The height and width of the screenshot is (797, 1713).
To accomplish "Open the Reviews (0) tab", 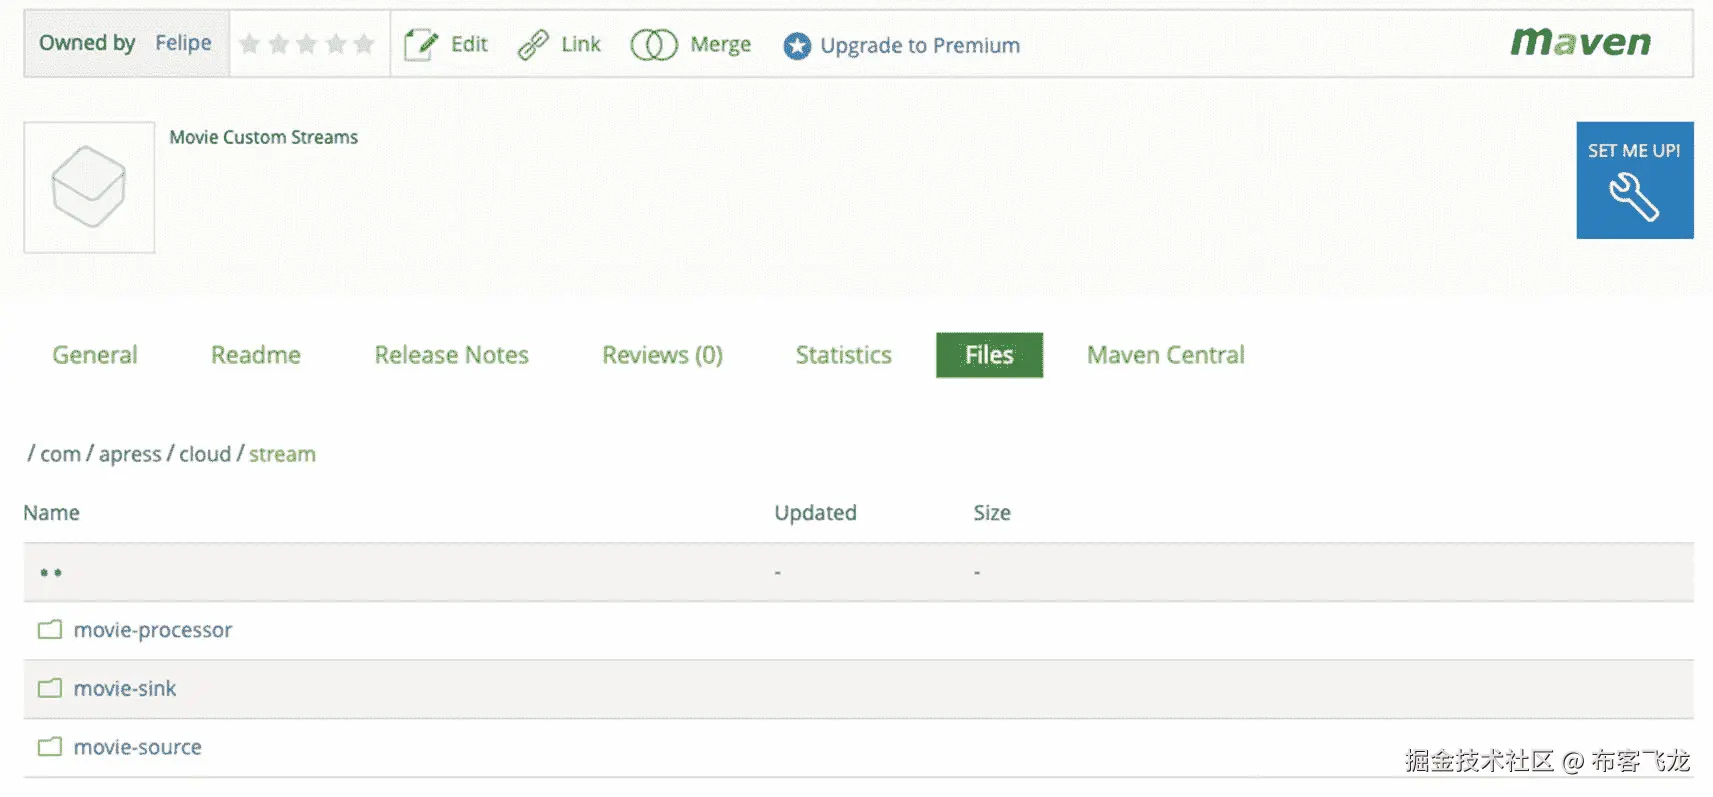I will [662, 355].
